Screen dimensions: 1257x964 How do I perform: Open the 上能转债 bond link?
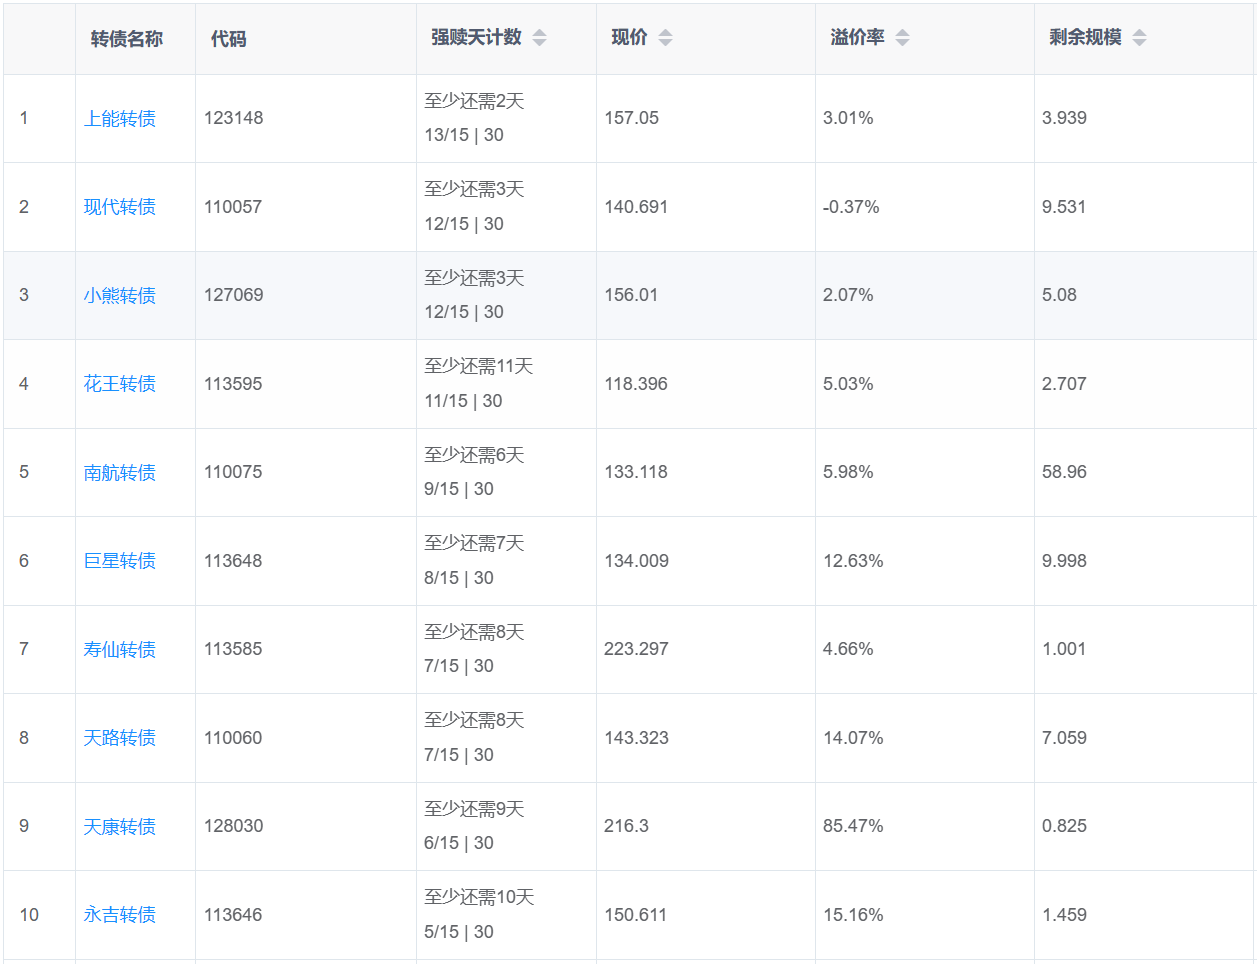[x=120, y=119]
